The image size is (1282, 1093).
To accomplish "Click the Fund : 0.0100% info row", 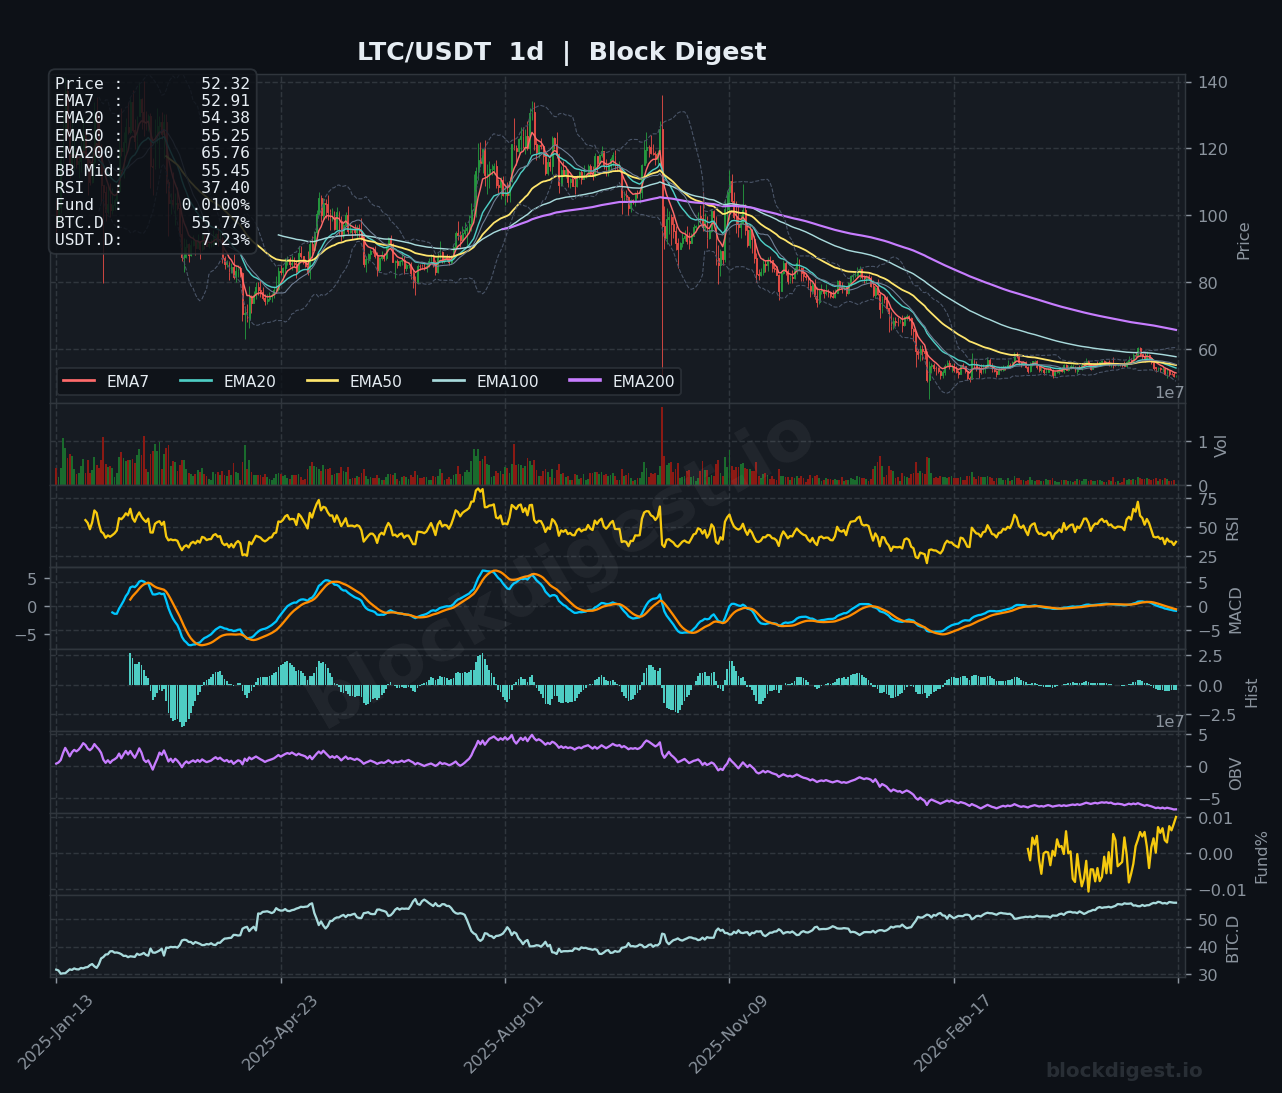I will pyautogui.click(x=152, y=205).
